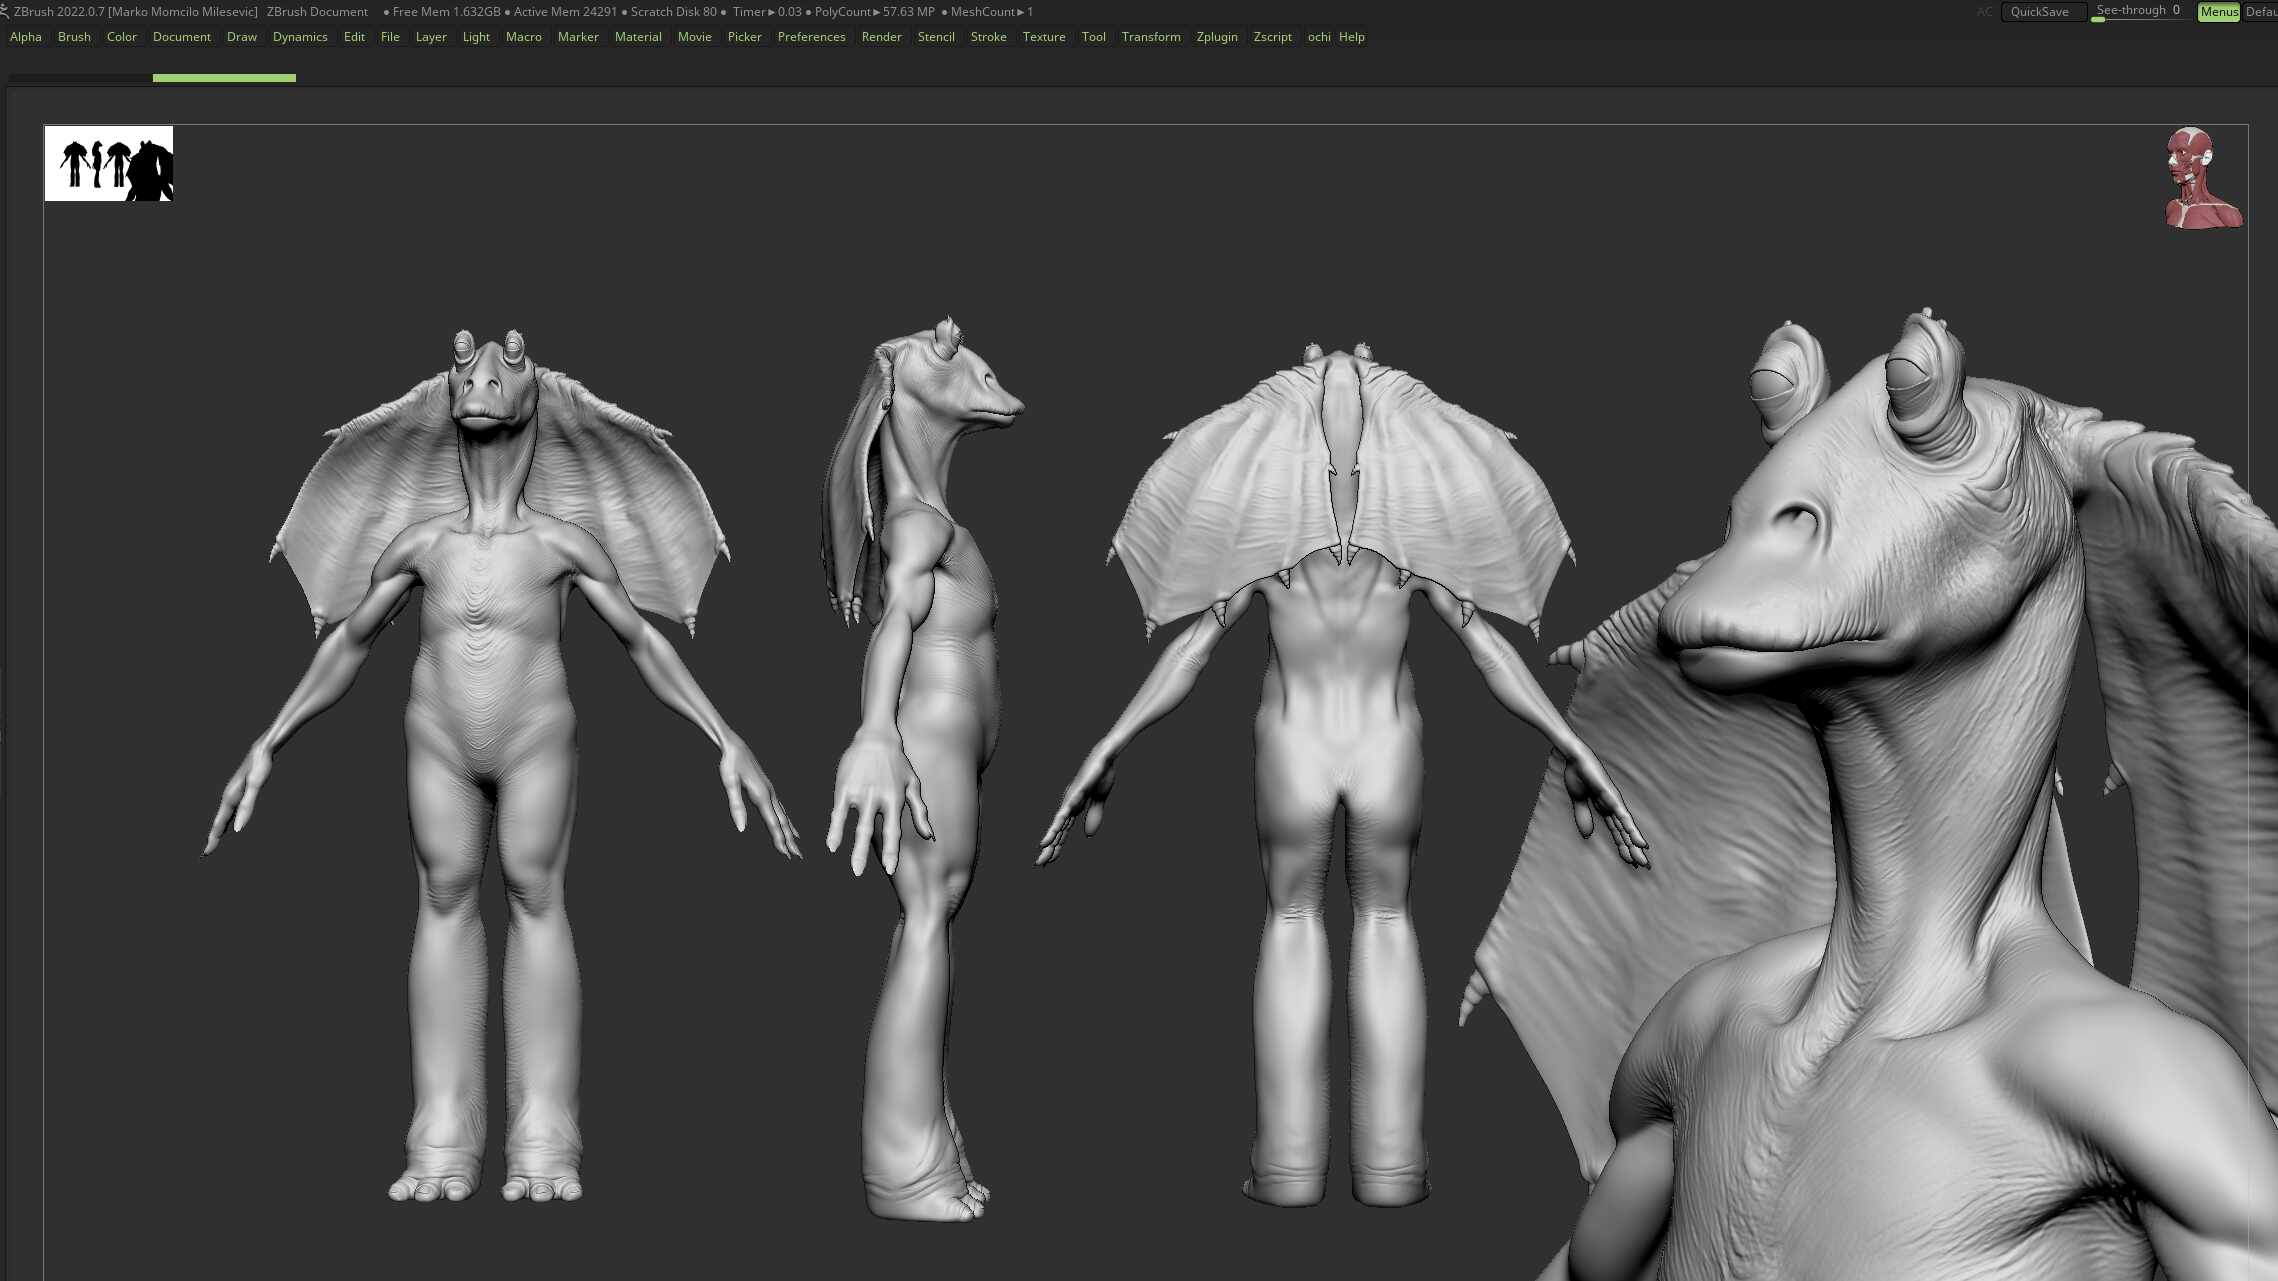Click the ZBrush logo icon top-left
The height and width of the screenshot is (1281, 2278).
(x=7, y=11)
